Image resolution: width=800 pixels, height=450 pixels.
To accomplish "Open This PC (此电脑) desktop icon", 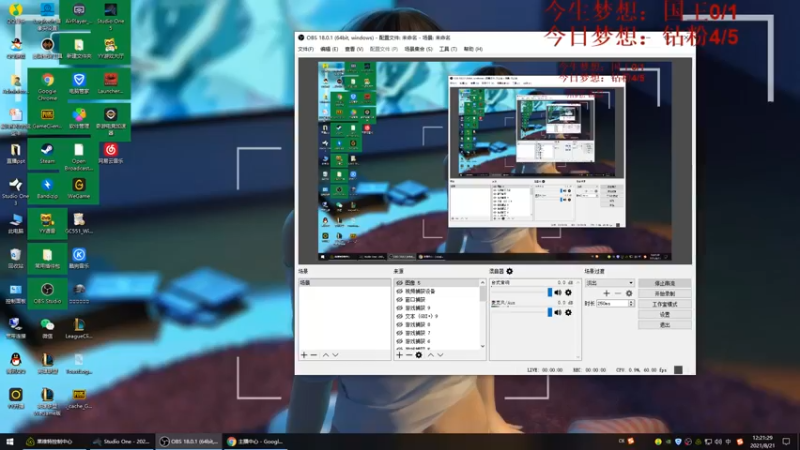I will click(x=15, y=223).
